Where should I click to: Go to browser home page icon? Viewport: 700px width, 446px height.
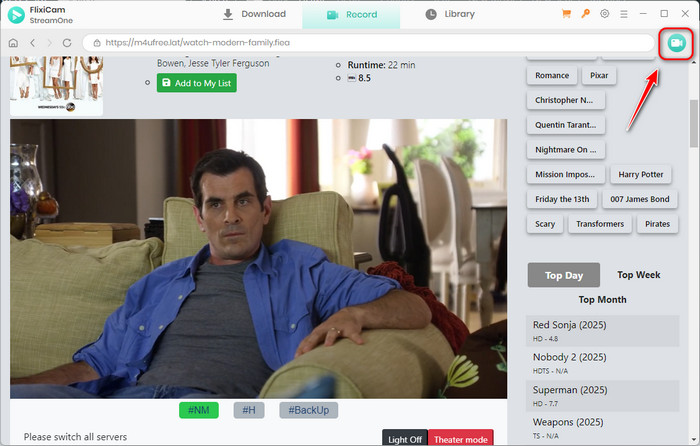point(13,43)
